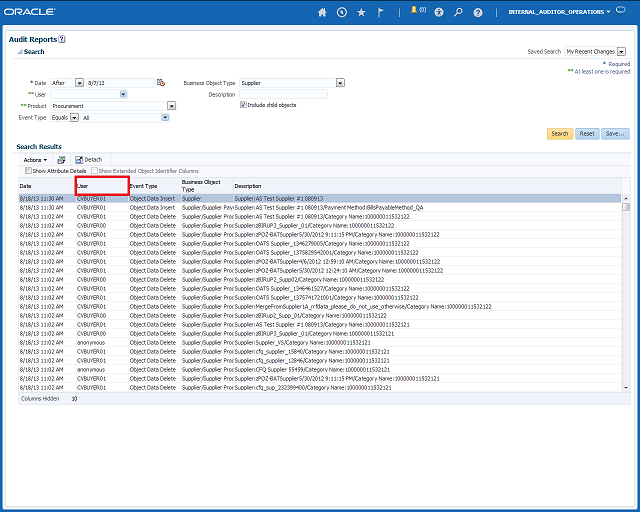Select the row for cfq_sup_232399400
Screen dimensions: 640x512
pos(320,387)
